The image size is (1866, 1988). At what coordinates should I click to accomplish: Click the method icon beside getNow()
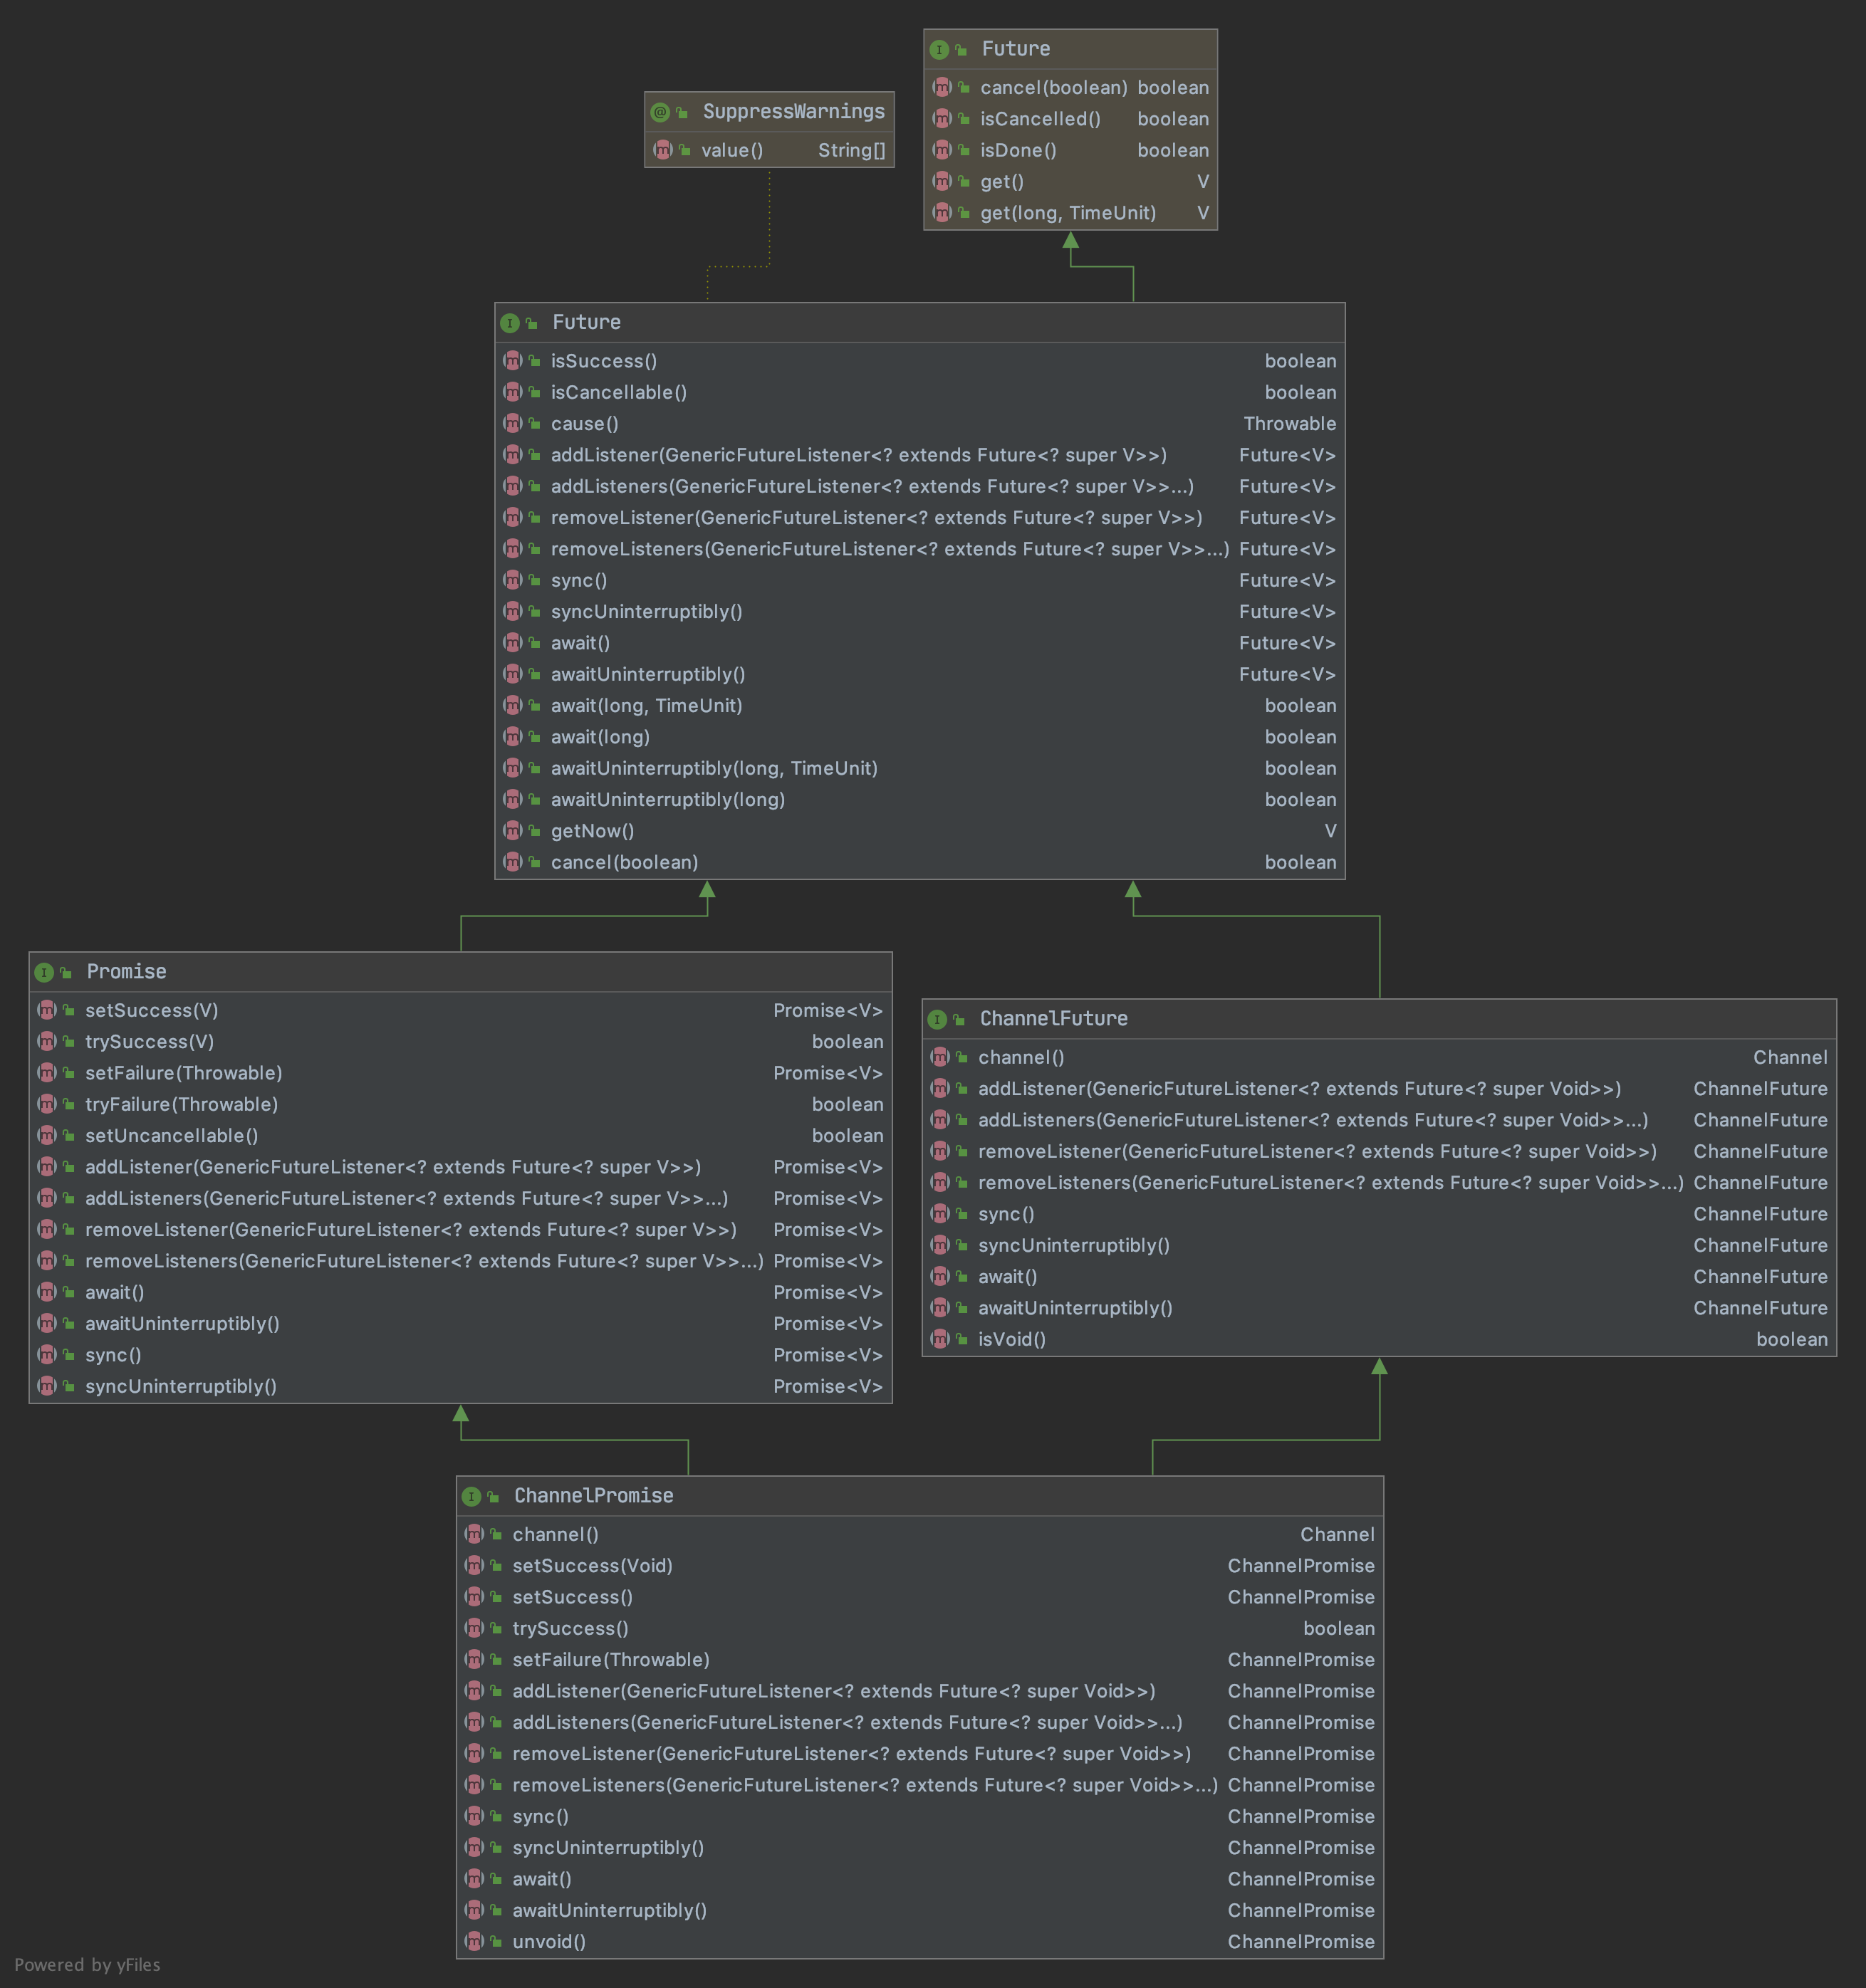tap(513, 831)
